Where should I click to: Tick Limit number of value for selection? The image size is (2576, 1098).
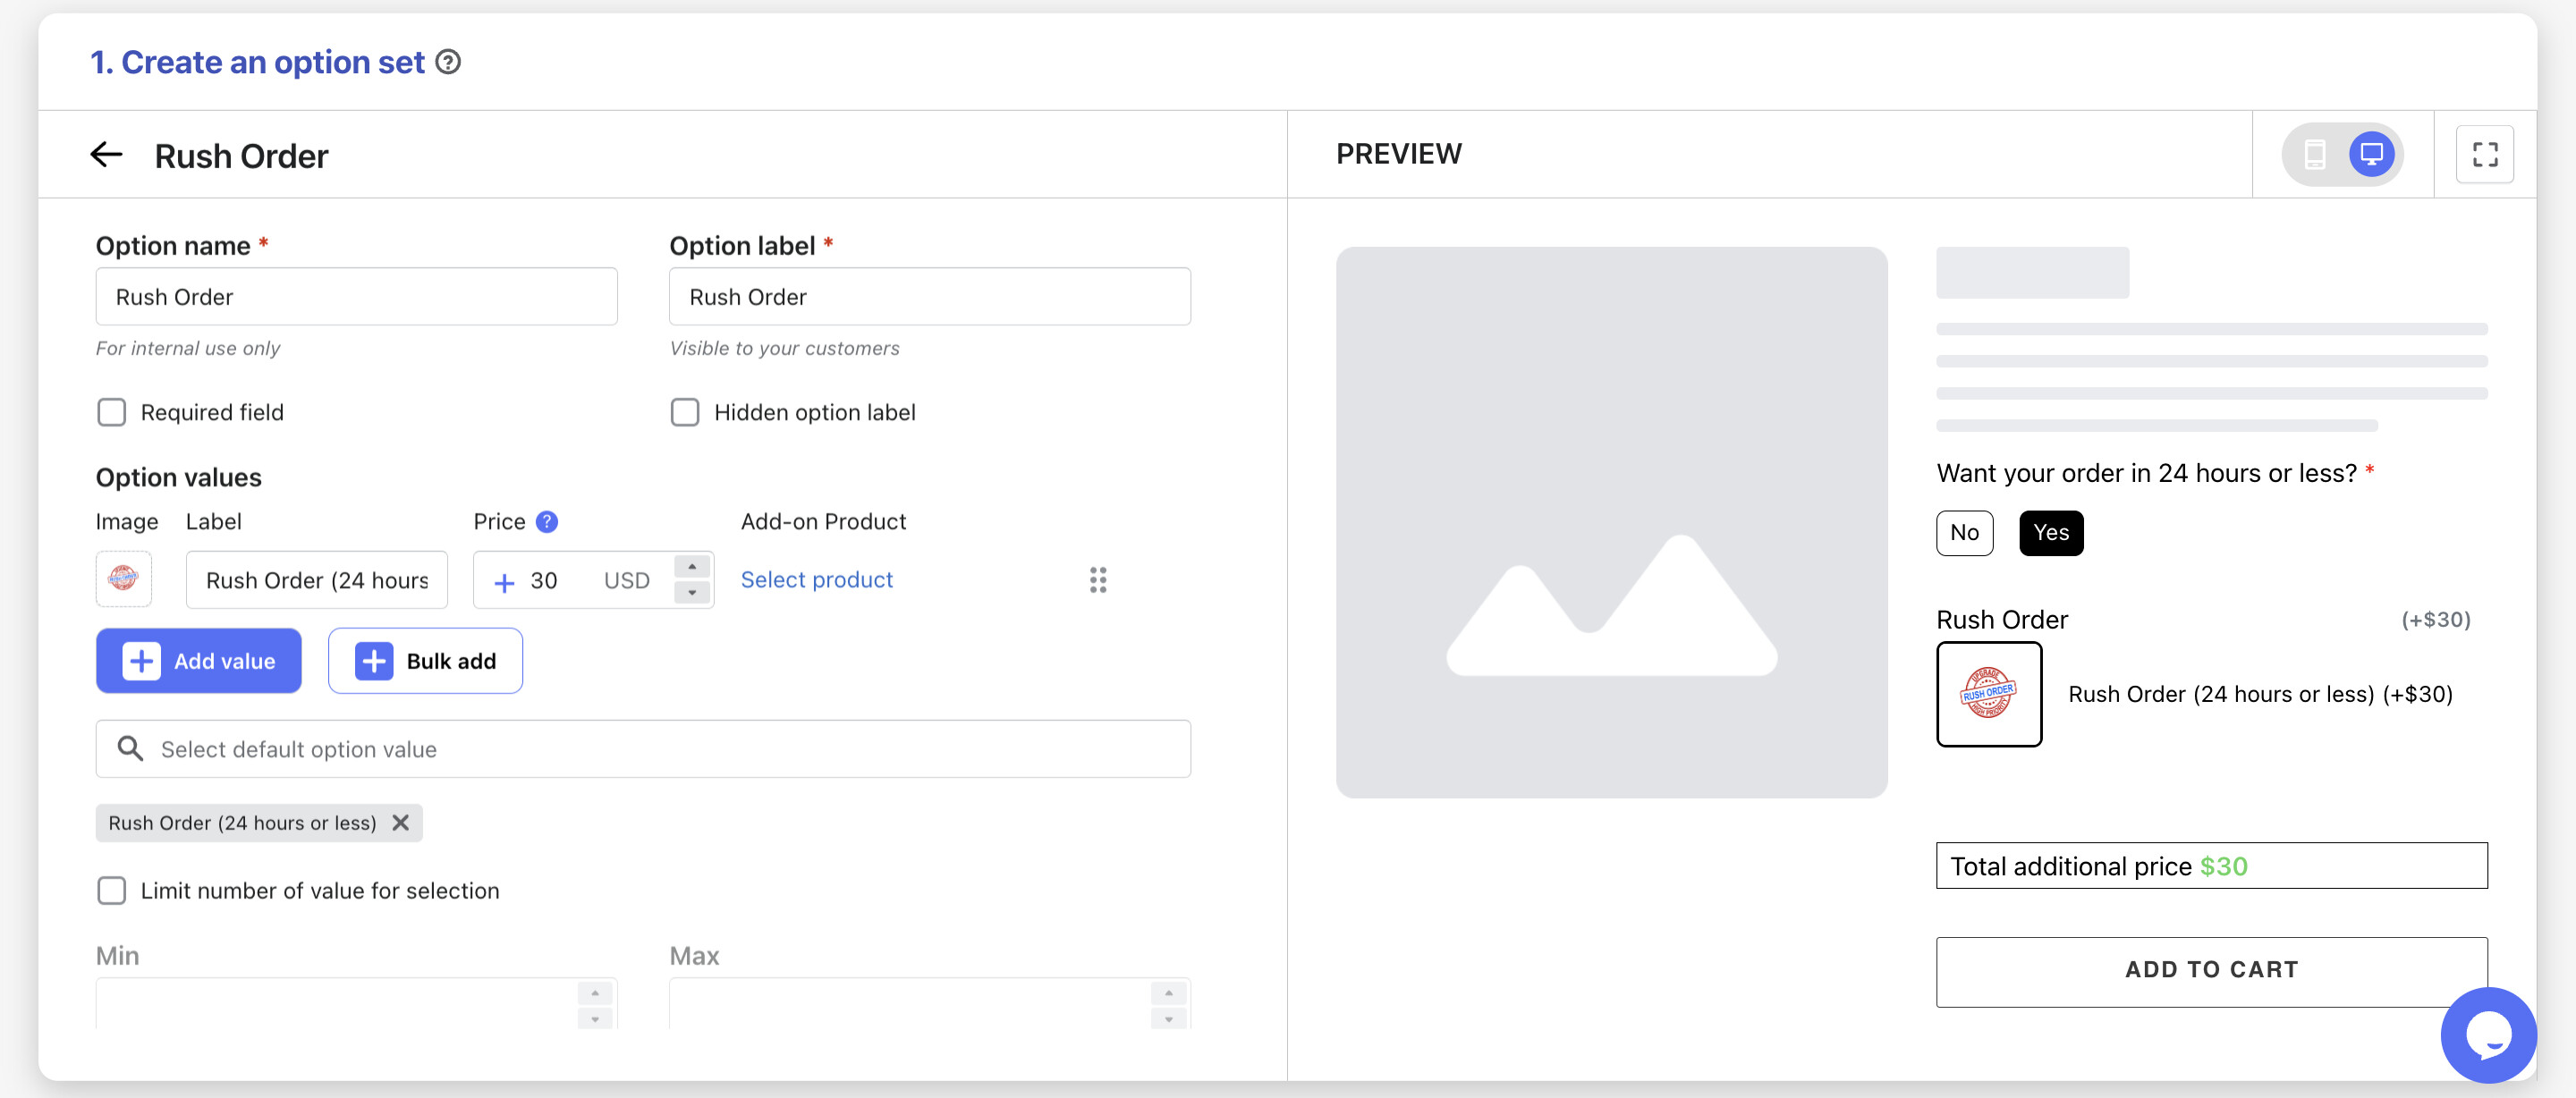click(112, 890)
